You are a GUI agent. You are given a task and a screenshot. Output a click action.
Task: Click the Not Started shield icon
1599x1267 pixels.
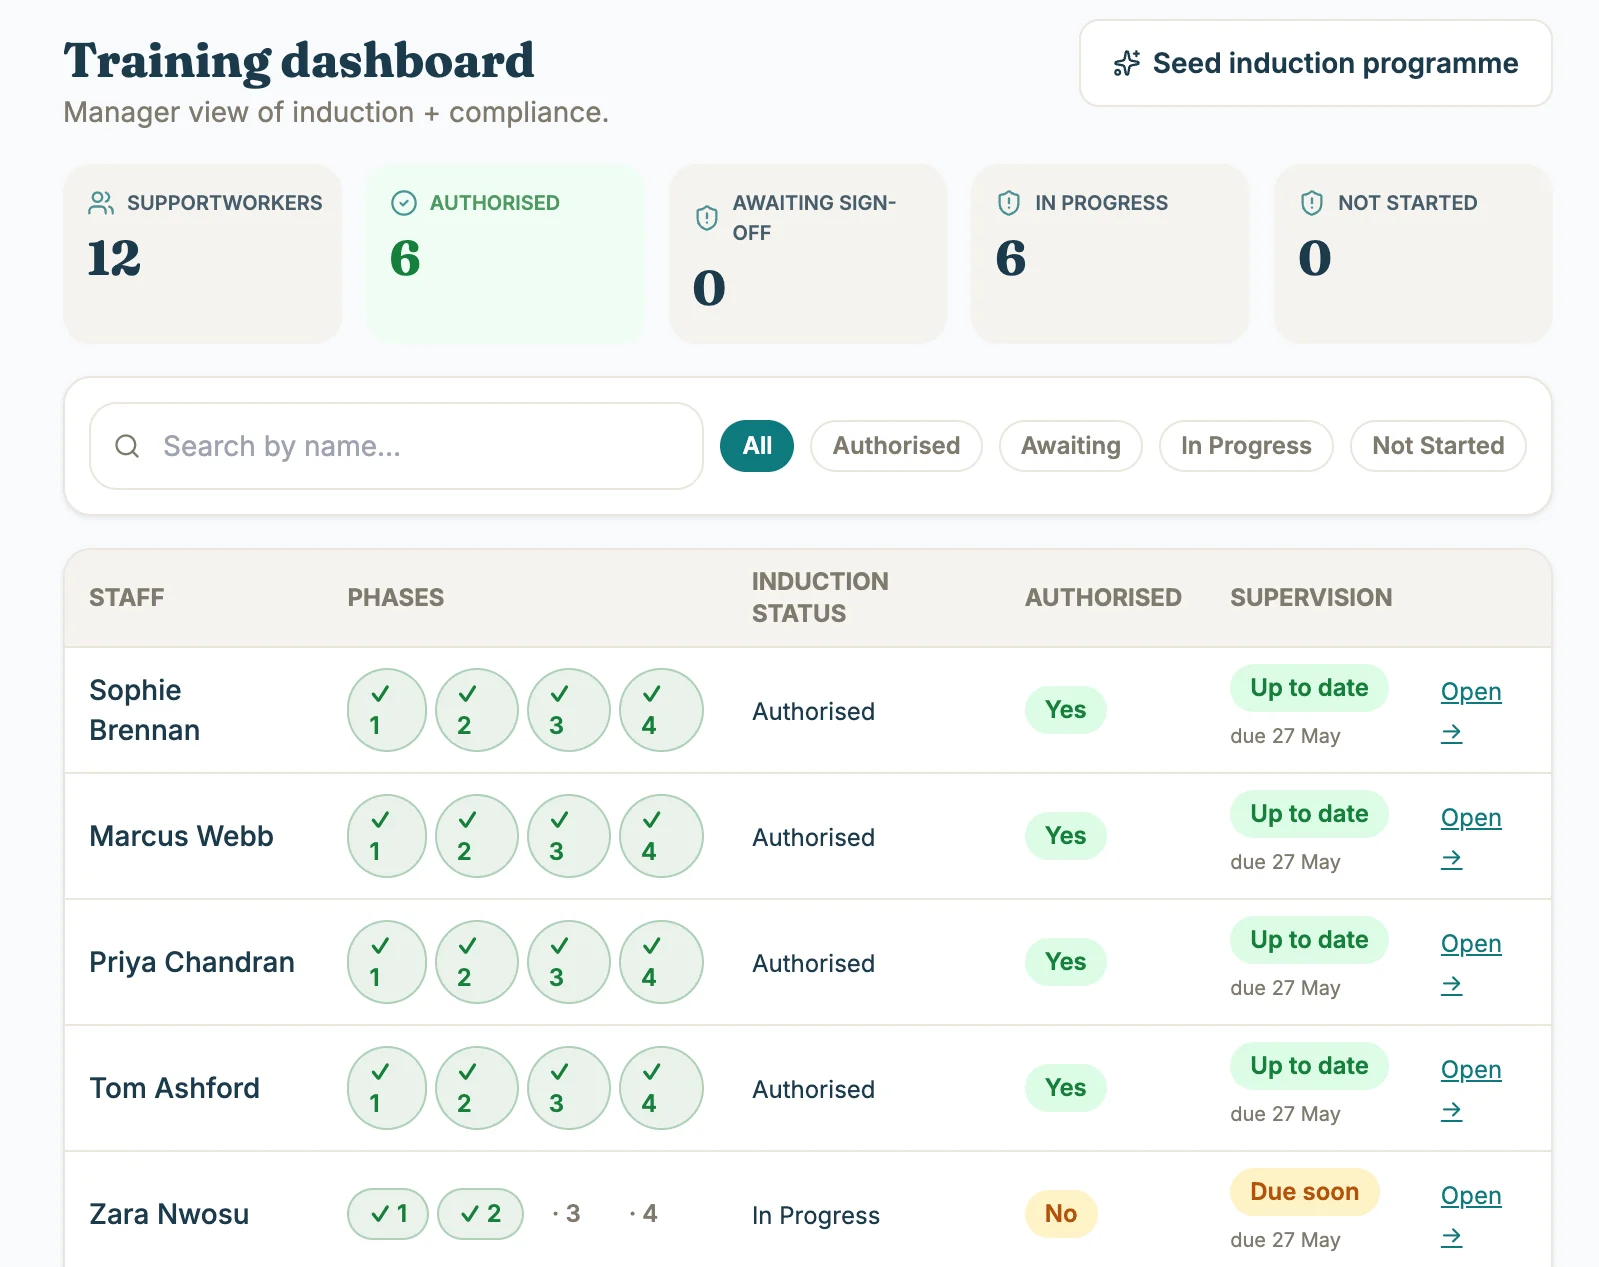[1312, 203]
